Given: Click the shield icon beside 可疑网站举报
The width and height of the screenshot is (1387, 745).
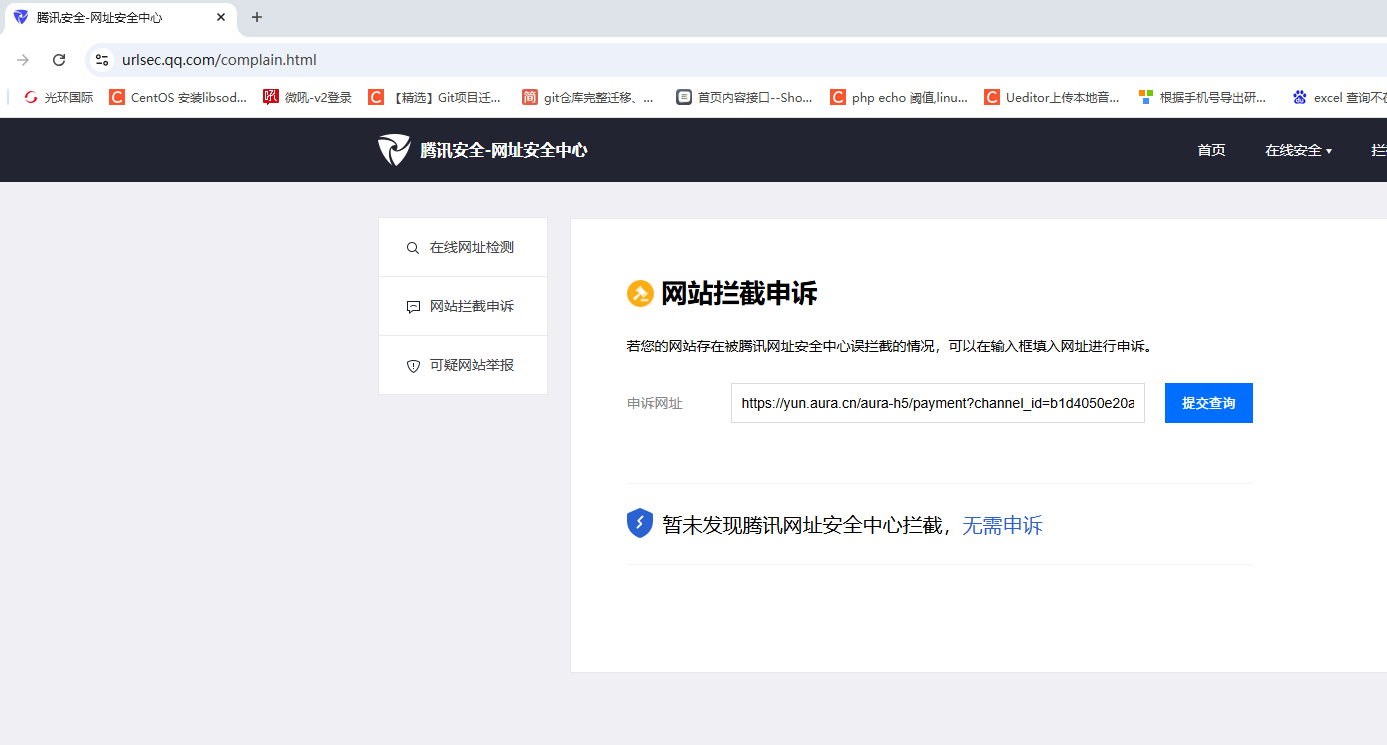Looking at the screenshot, I should point(413,366).
